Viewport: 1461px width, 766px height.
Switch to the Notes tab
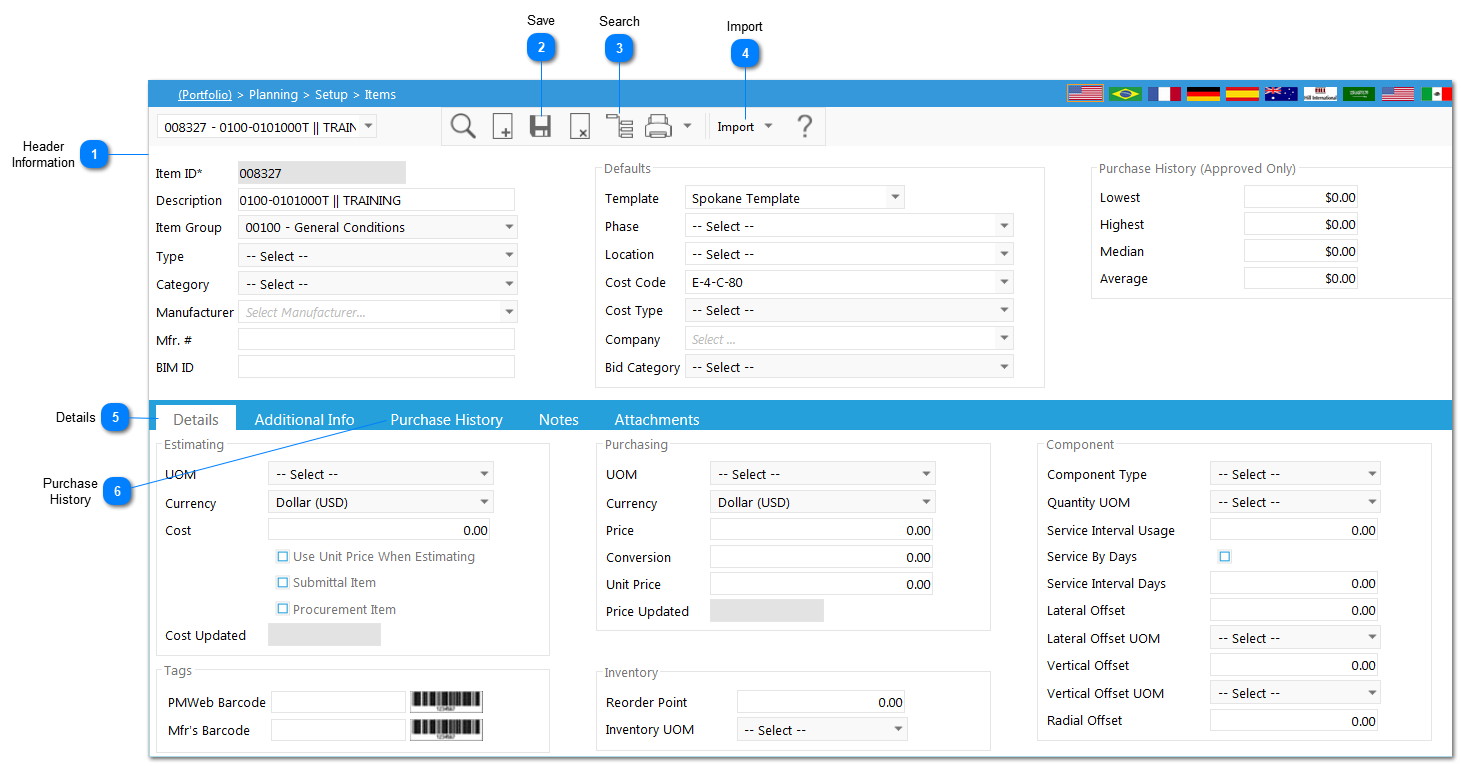558,419
